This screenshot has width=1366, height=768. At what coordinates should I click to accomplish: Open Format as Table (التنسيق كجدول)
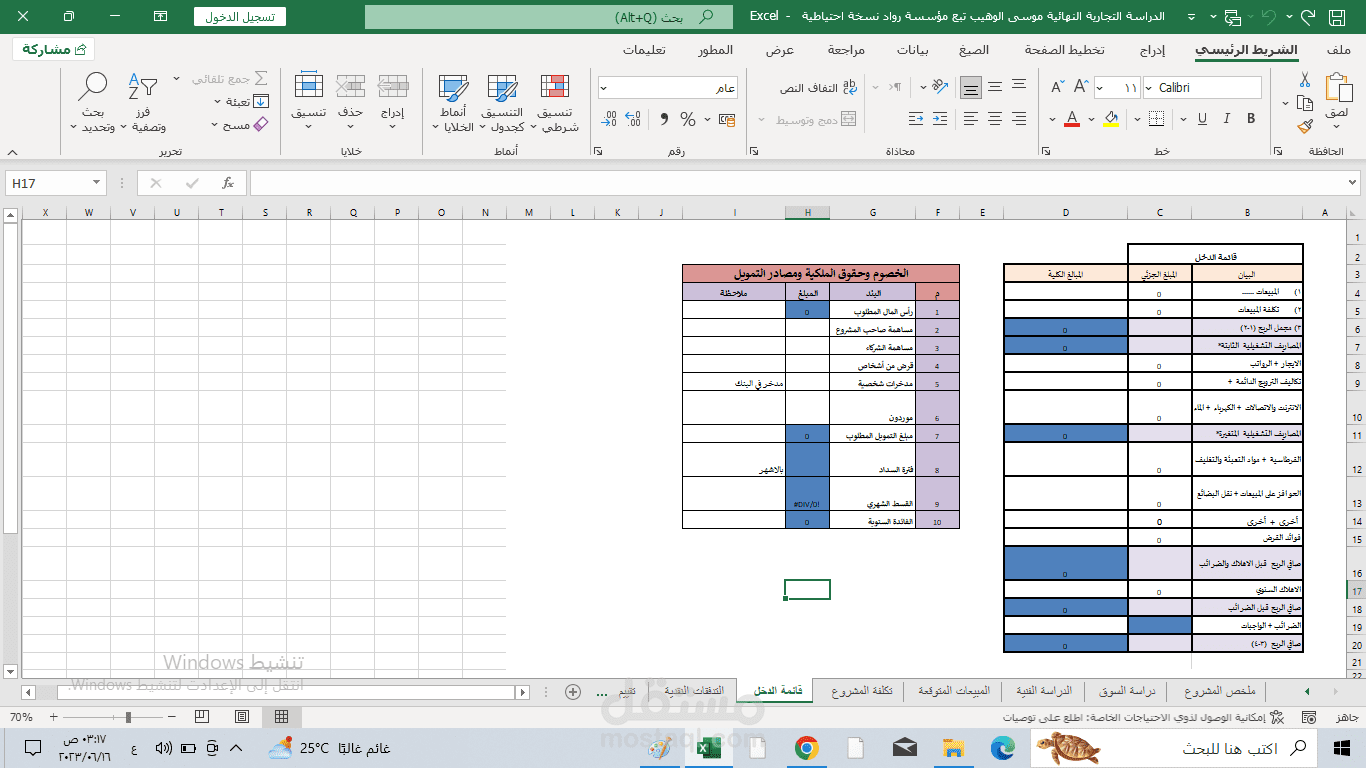[502, 104]
